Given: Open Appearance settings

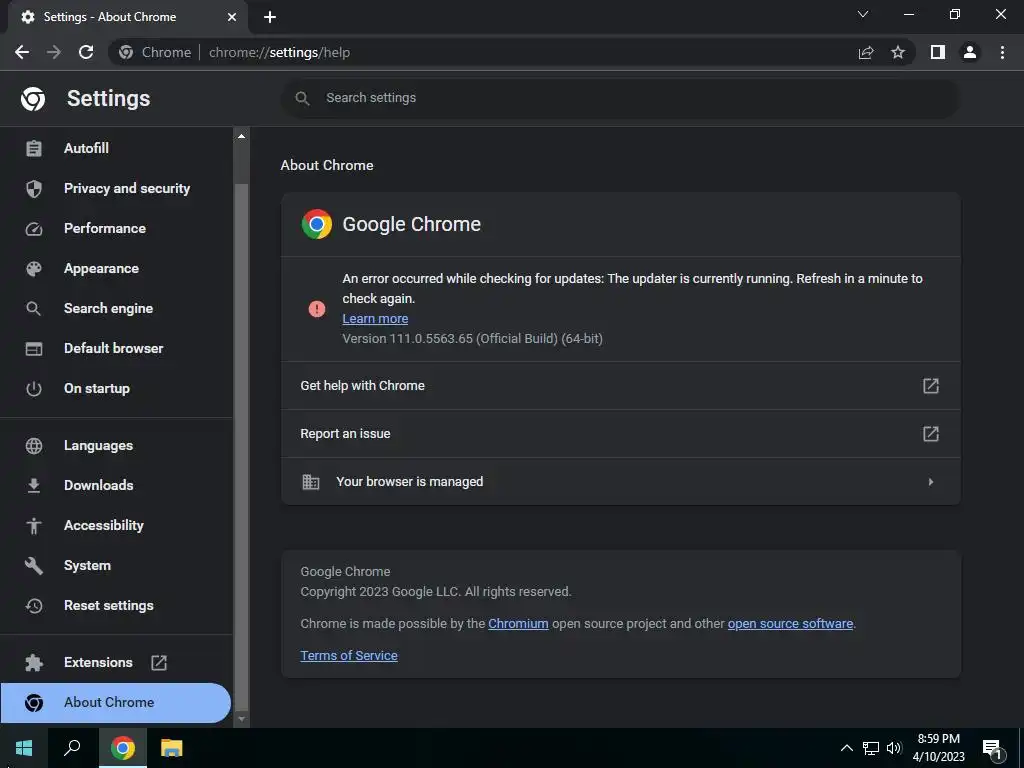Looking at the screenshot, I should point(116,268).
